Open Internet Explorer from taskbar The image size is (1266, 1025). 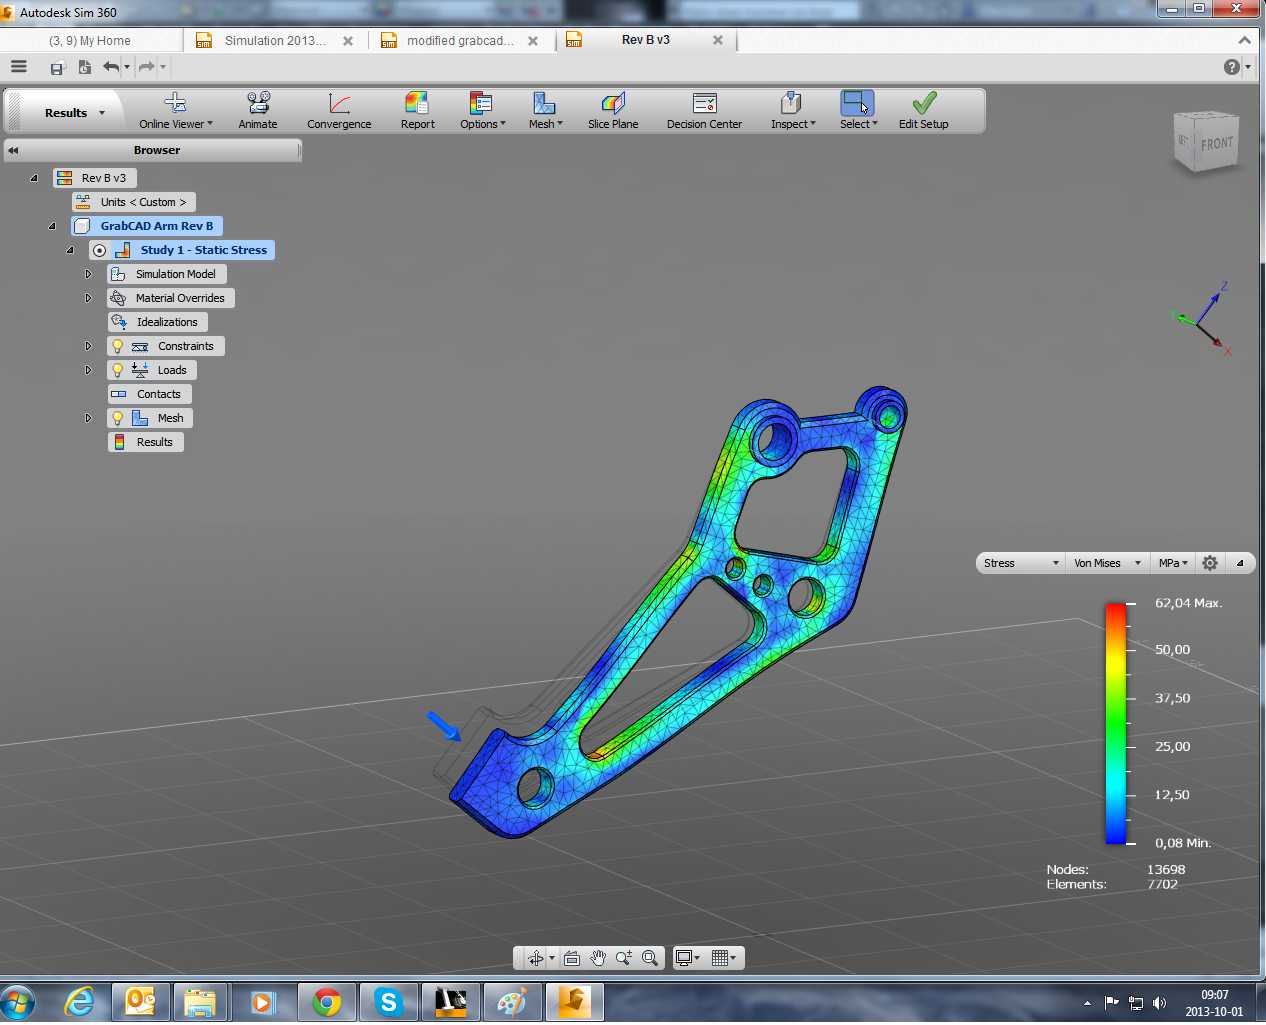[x=78, y=1002]
